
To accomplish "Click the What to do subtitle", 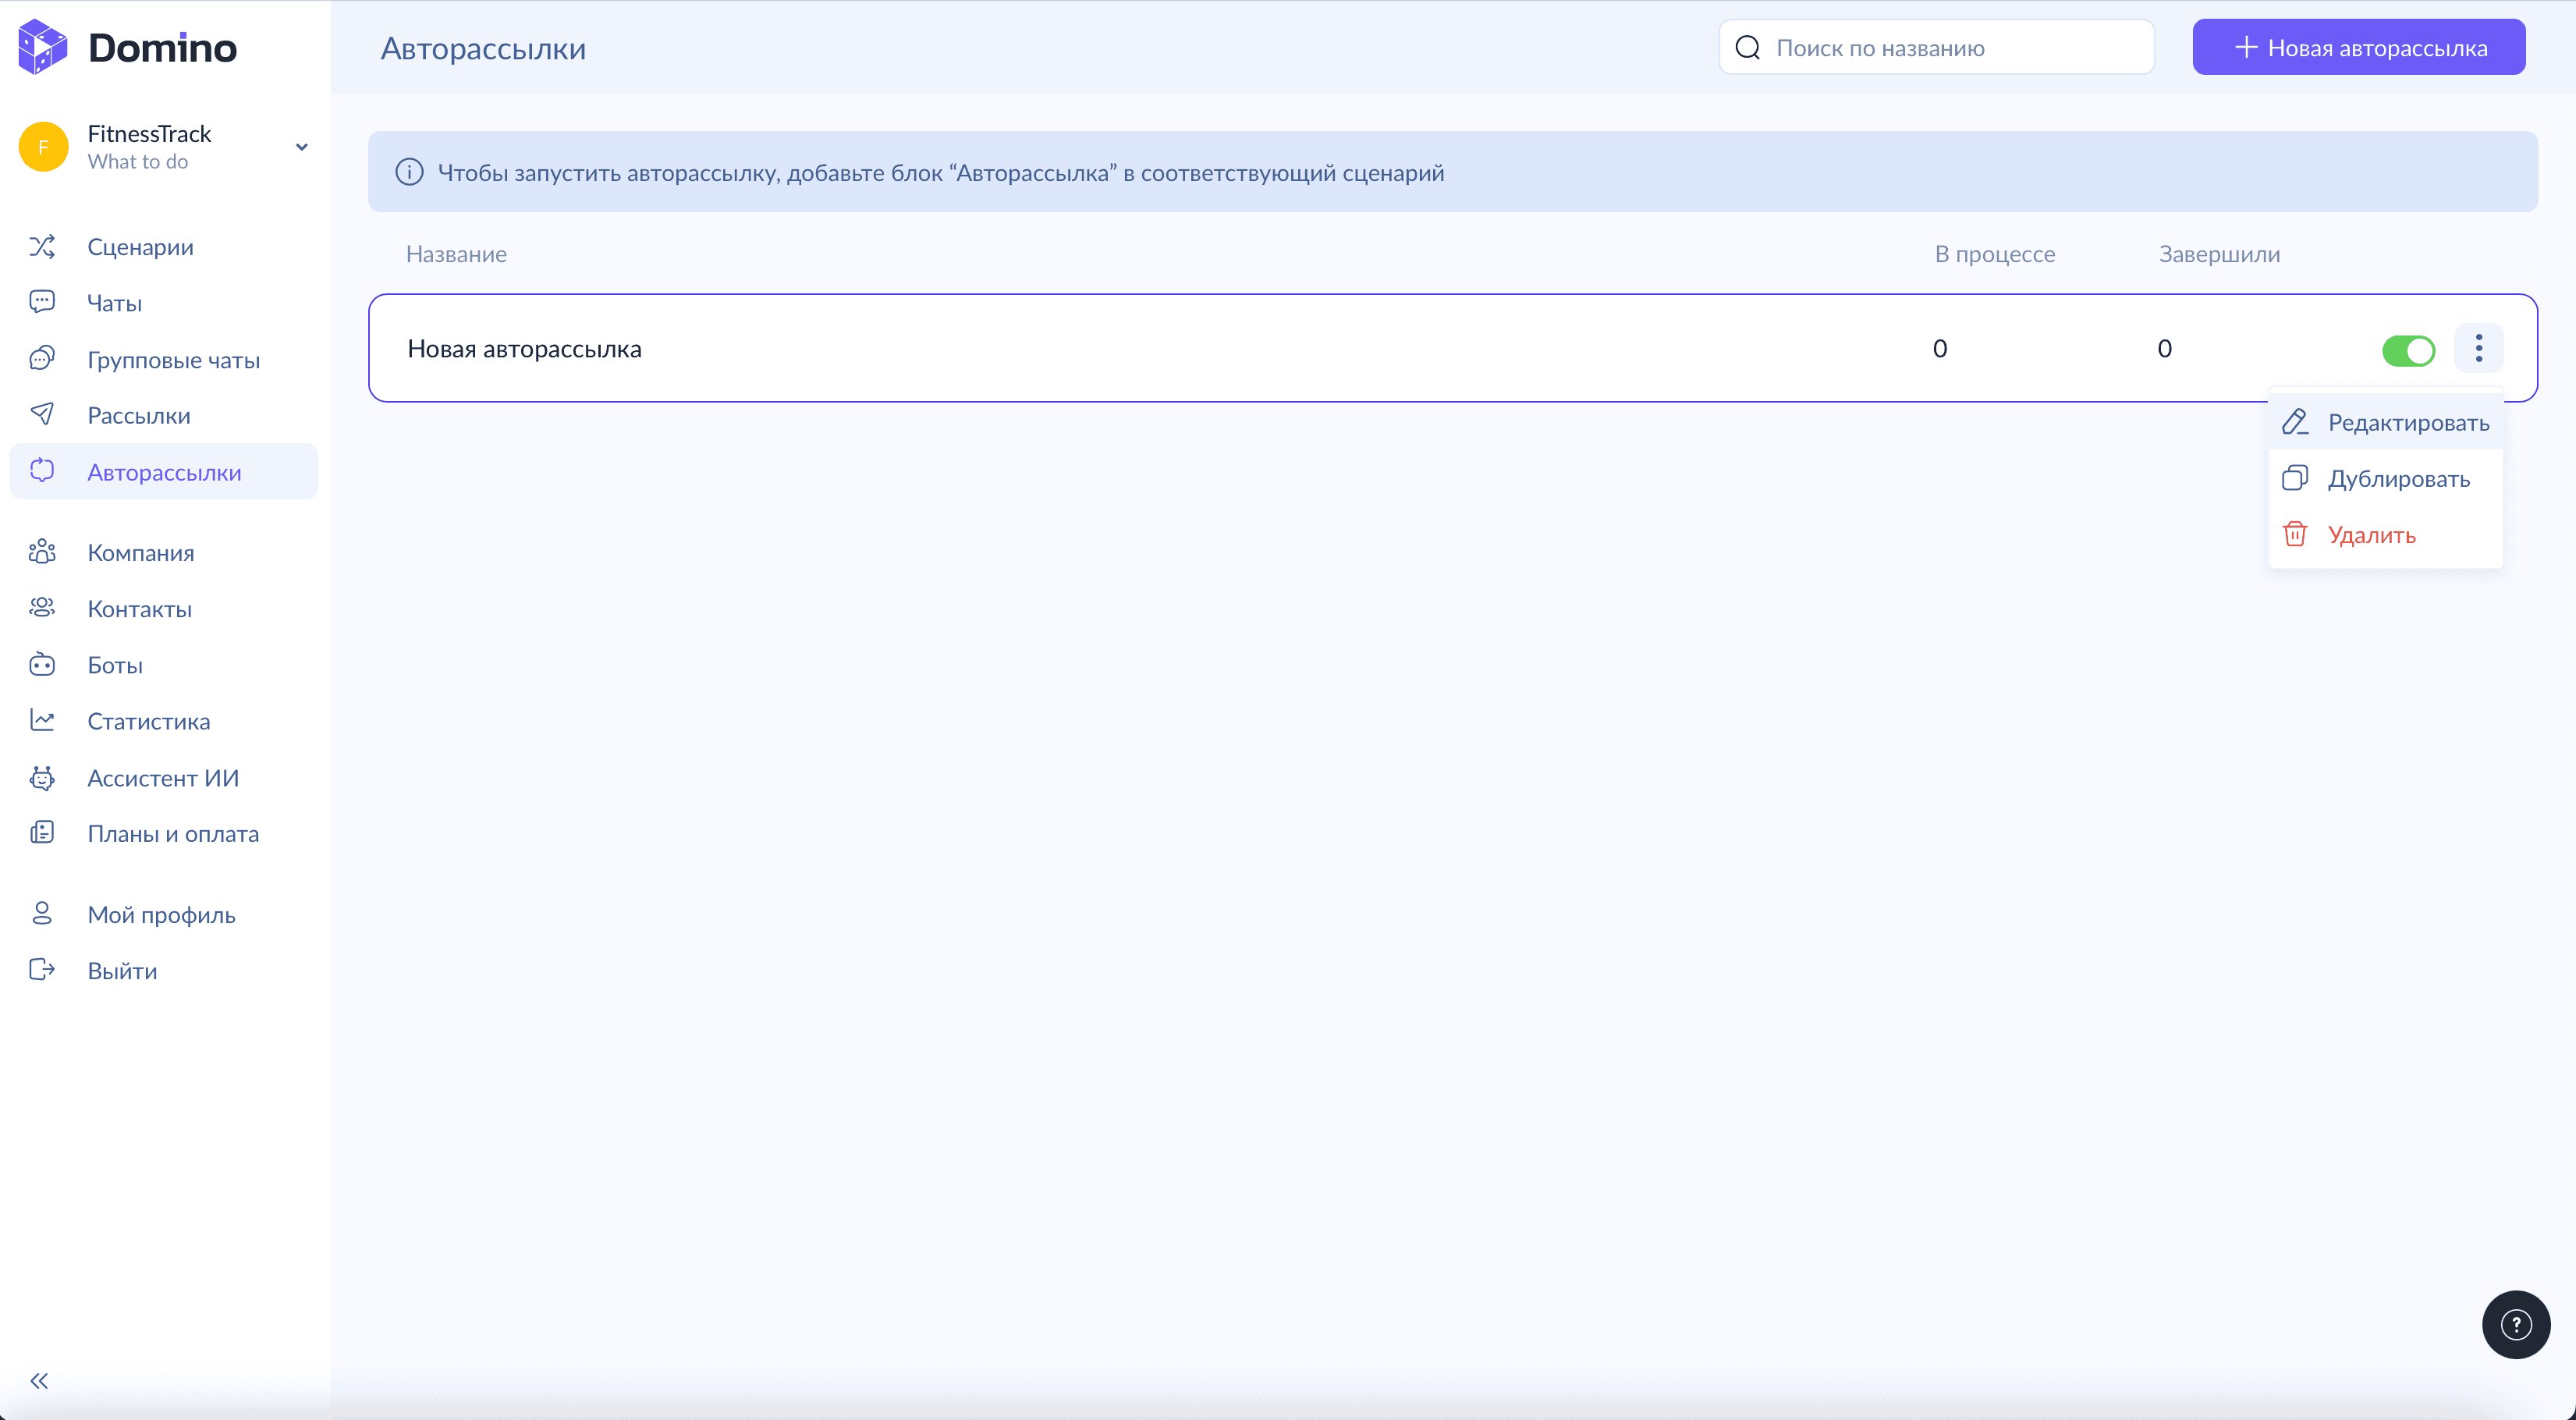I will (x=137, y=161).
